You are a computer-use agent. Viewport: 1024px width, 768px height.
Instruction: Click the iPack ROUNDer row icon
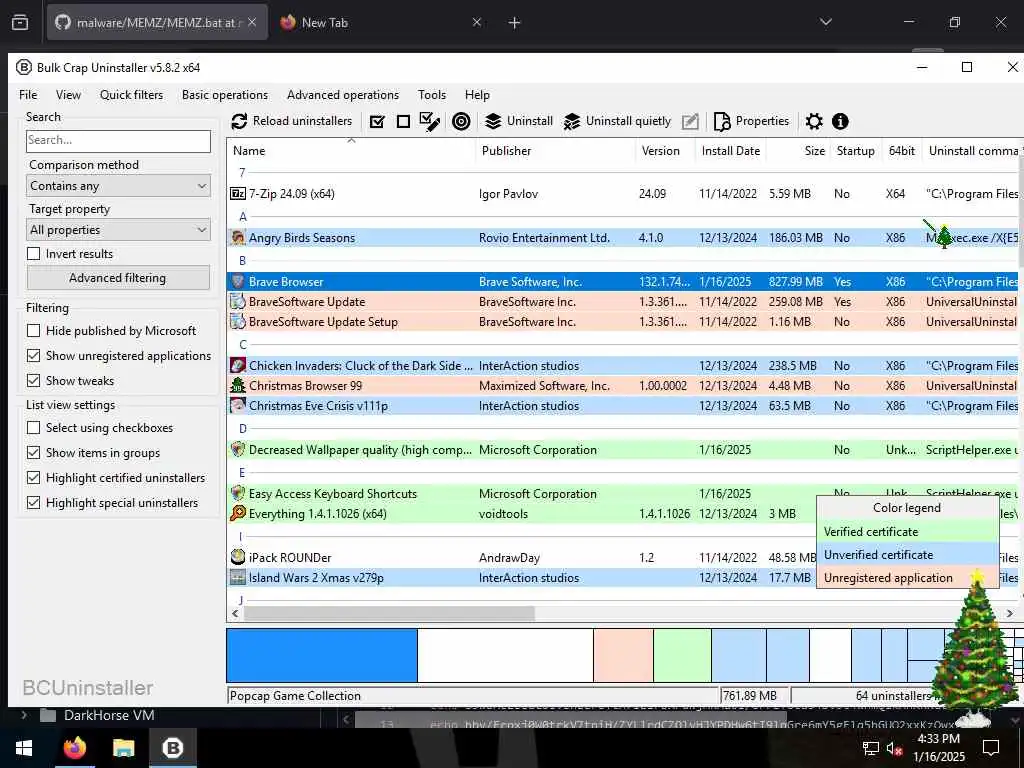click(x=238, y=558)
